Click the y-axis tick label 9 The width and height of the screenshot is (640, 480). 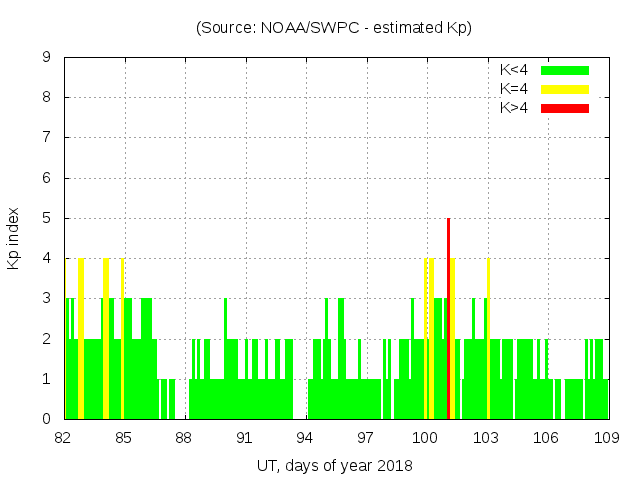[x=47, y=58]
